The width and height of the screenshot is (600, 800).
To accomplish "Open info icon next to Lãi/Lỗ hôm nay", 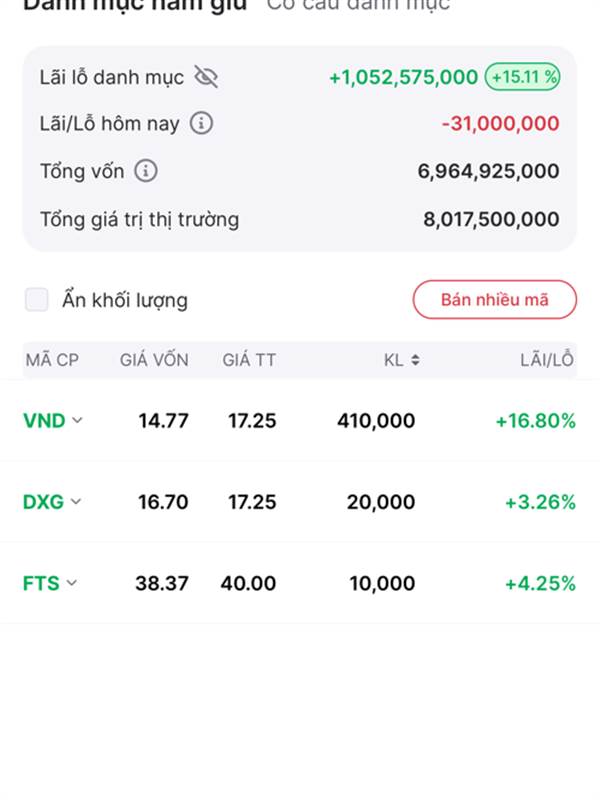I will 201,123.
